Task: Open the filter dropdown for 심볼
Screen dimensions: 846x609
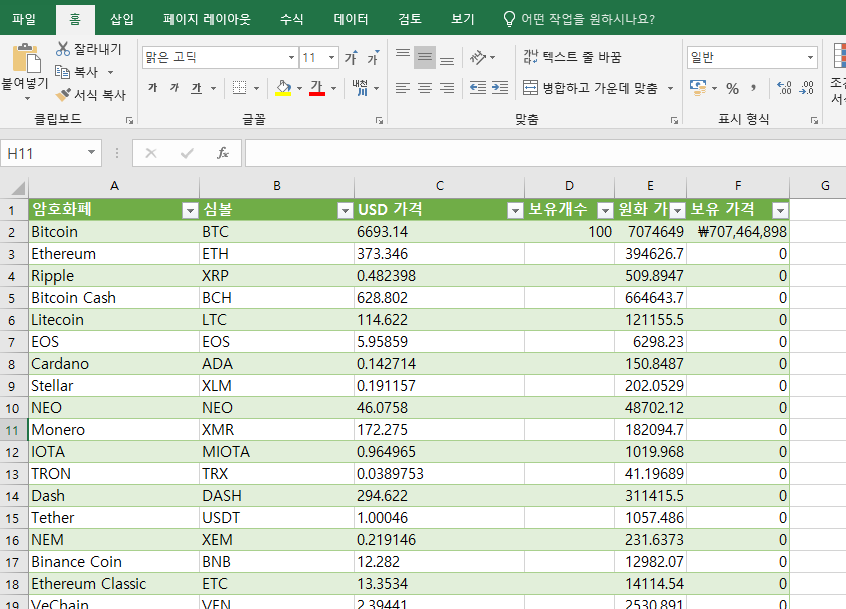Action: coord(345,210)
